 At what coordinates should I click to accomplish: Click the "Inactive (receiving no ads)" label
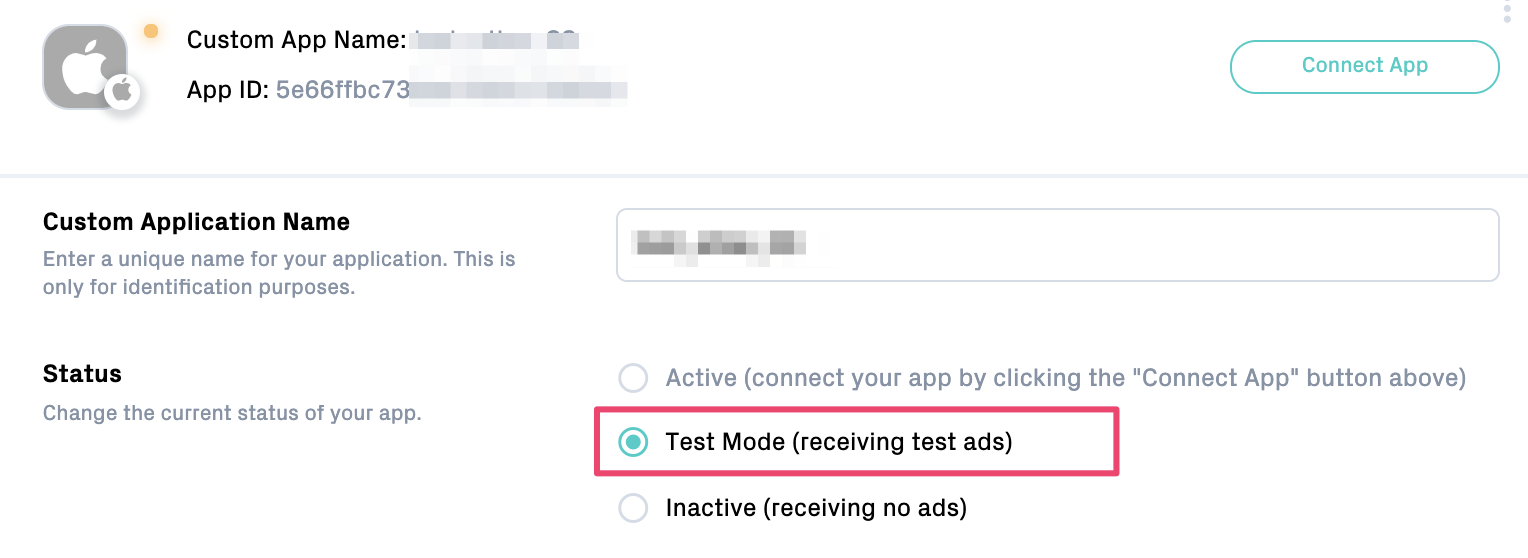point(816,508)
